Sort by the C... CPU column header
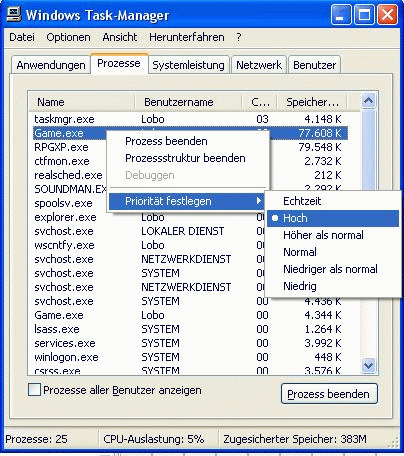 coord(260,102)
